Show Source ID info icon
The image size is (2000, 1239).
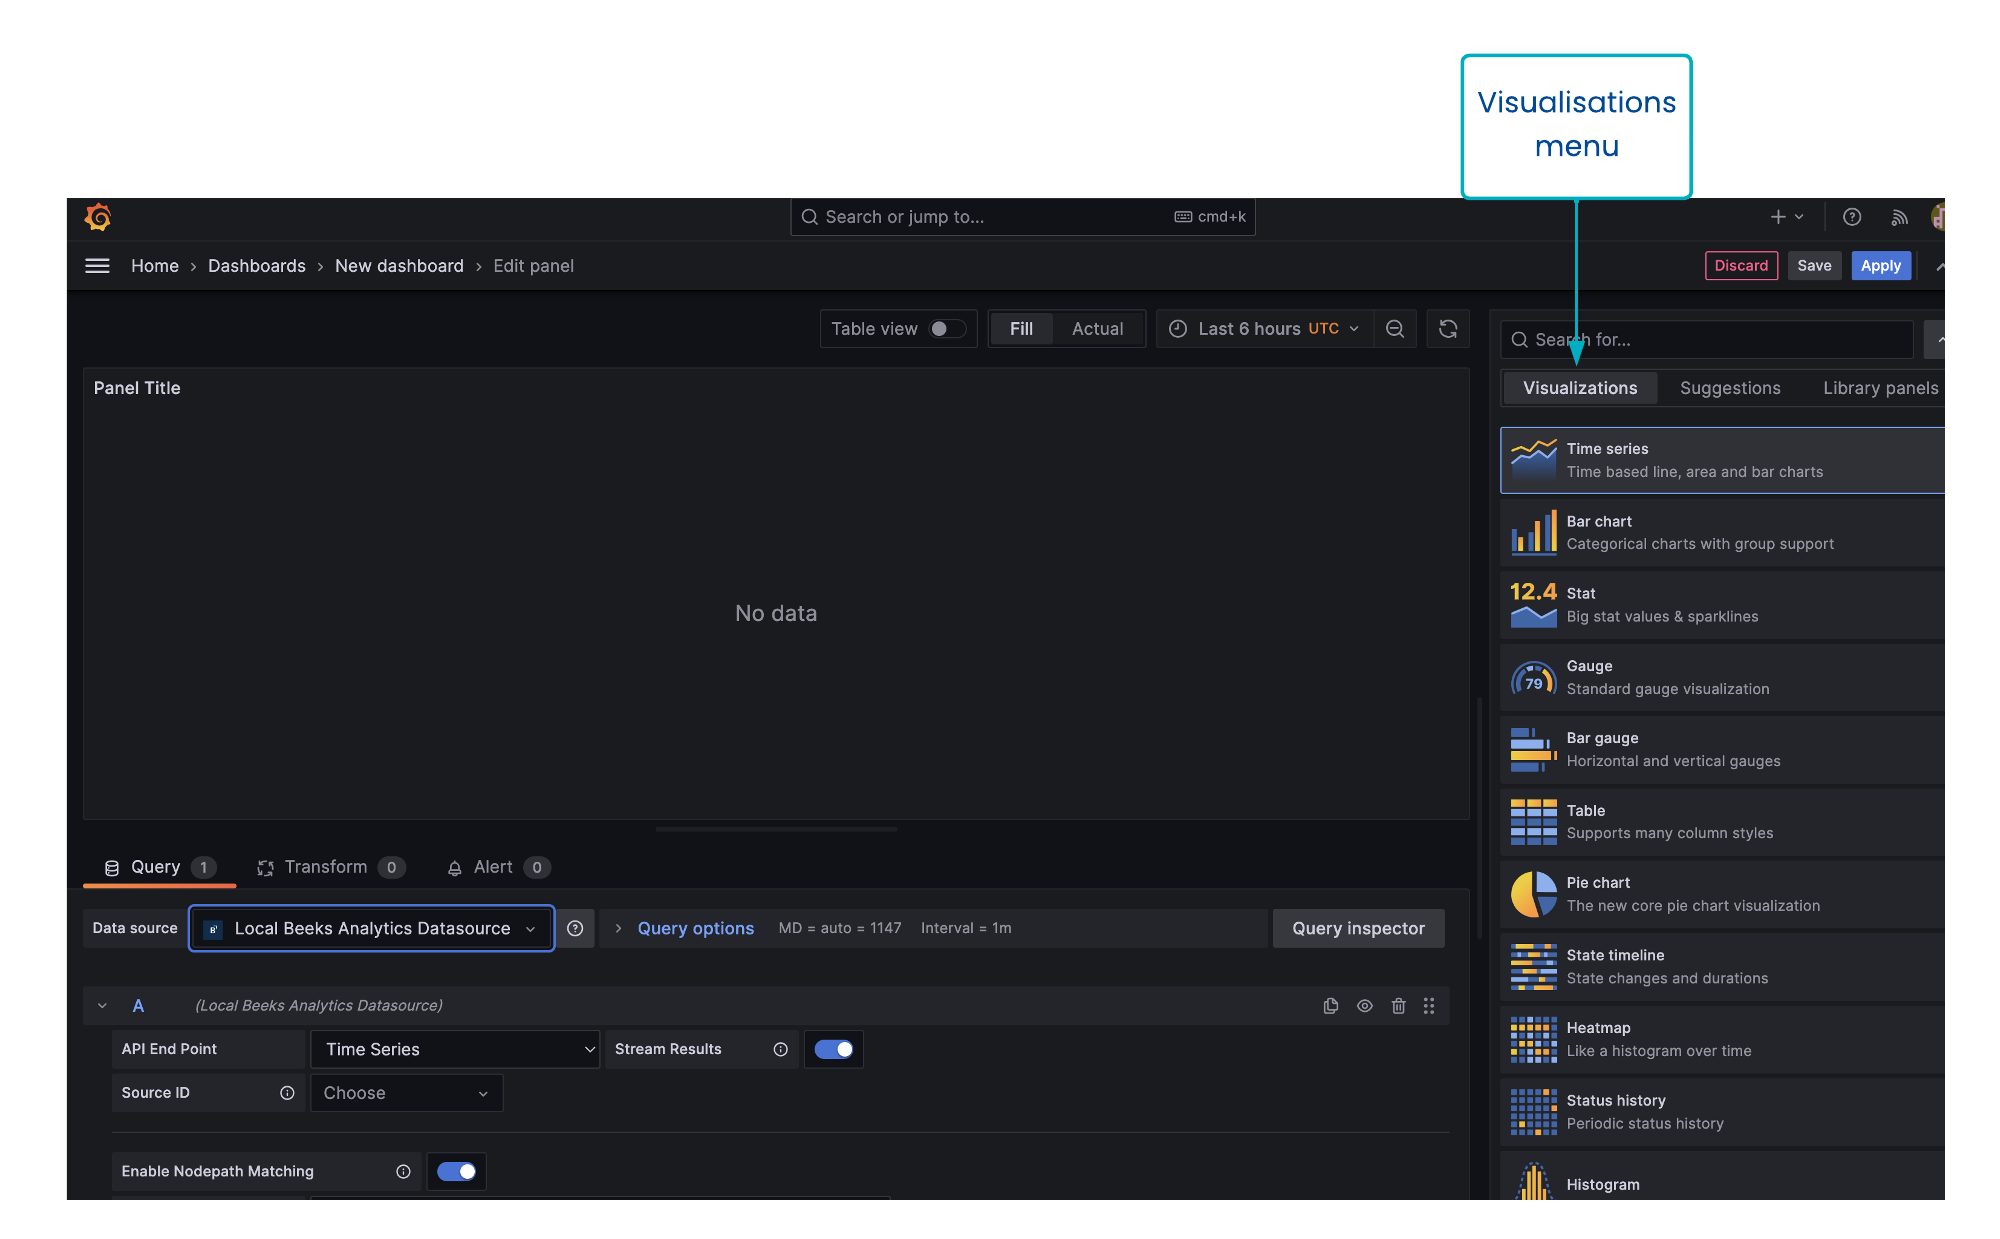point(287,1093)
